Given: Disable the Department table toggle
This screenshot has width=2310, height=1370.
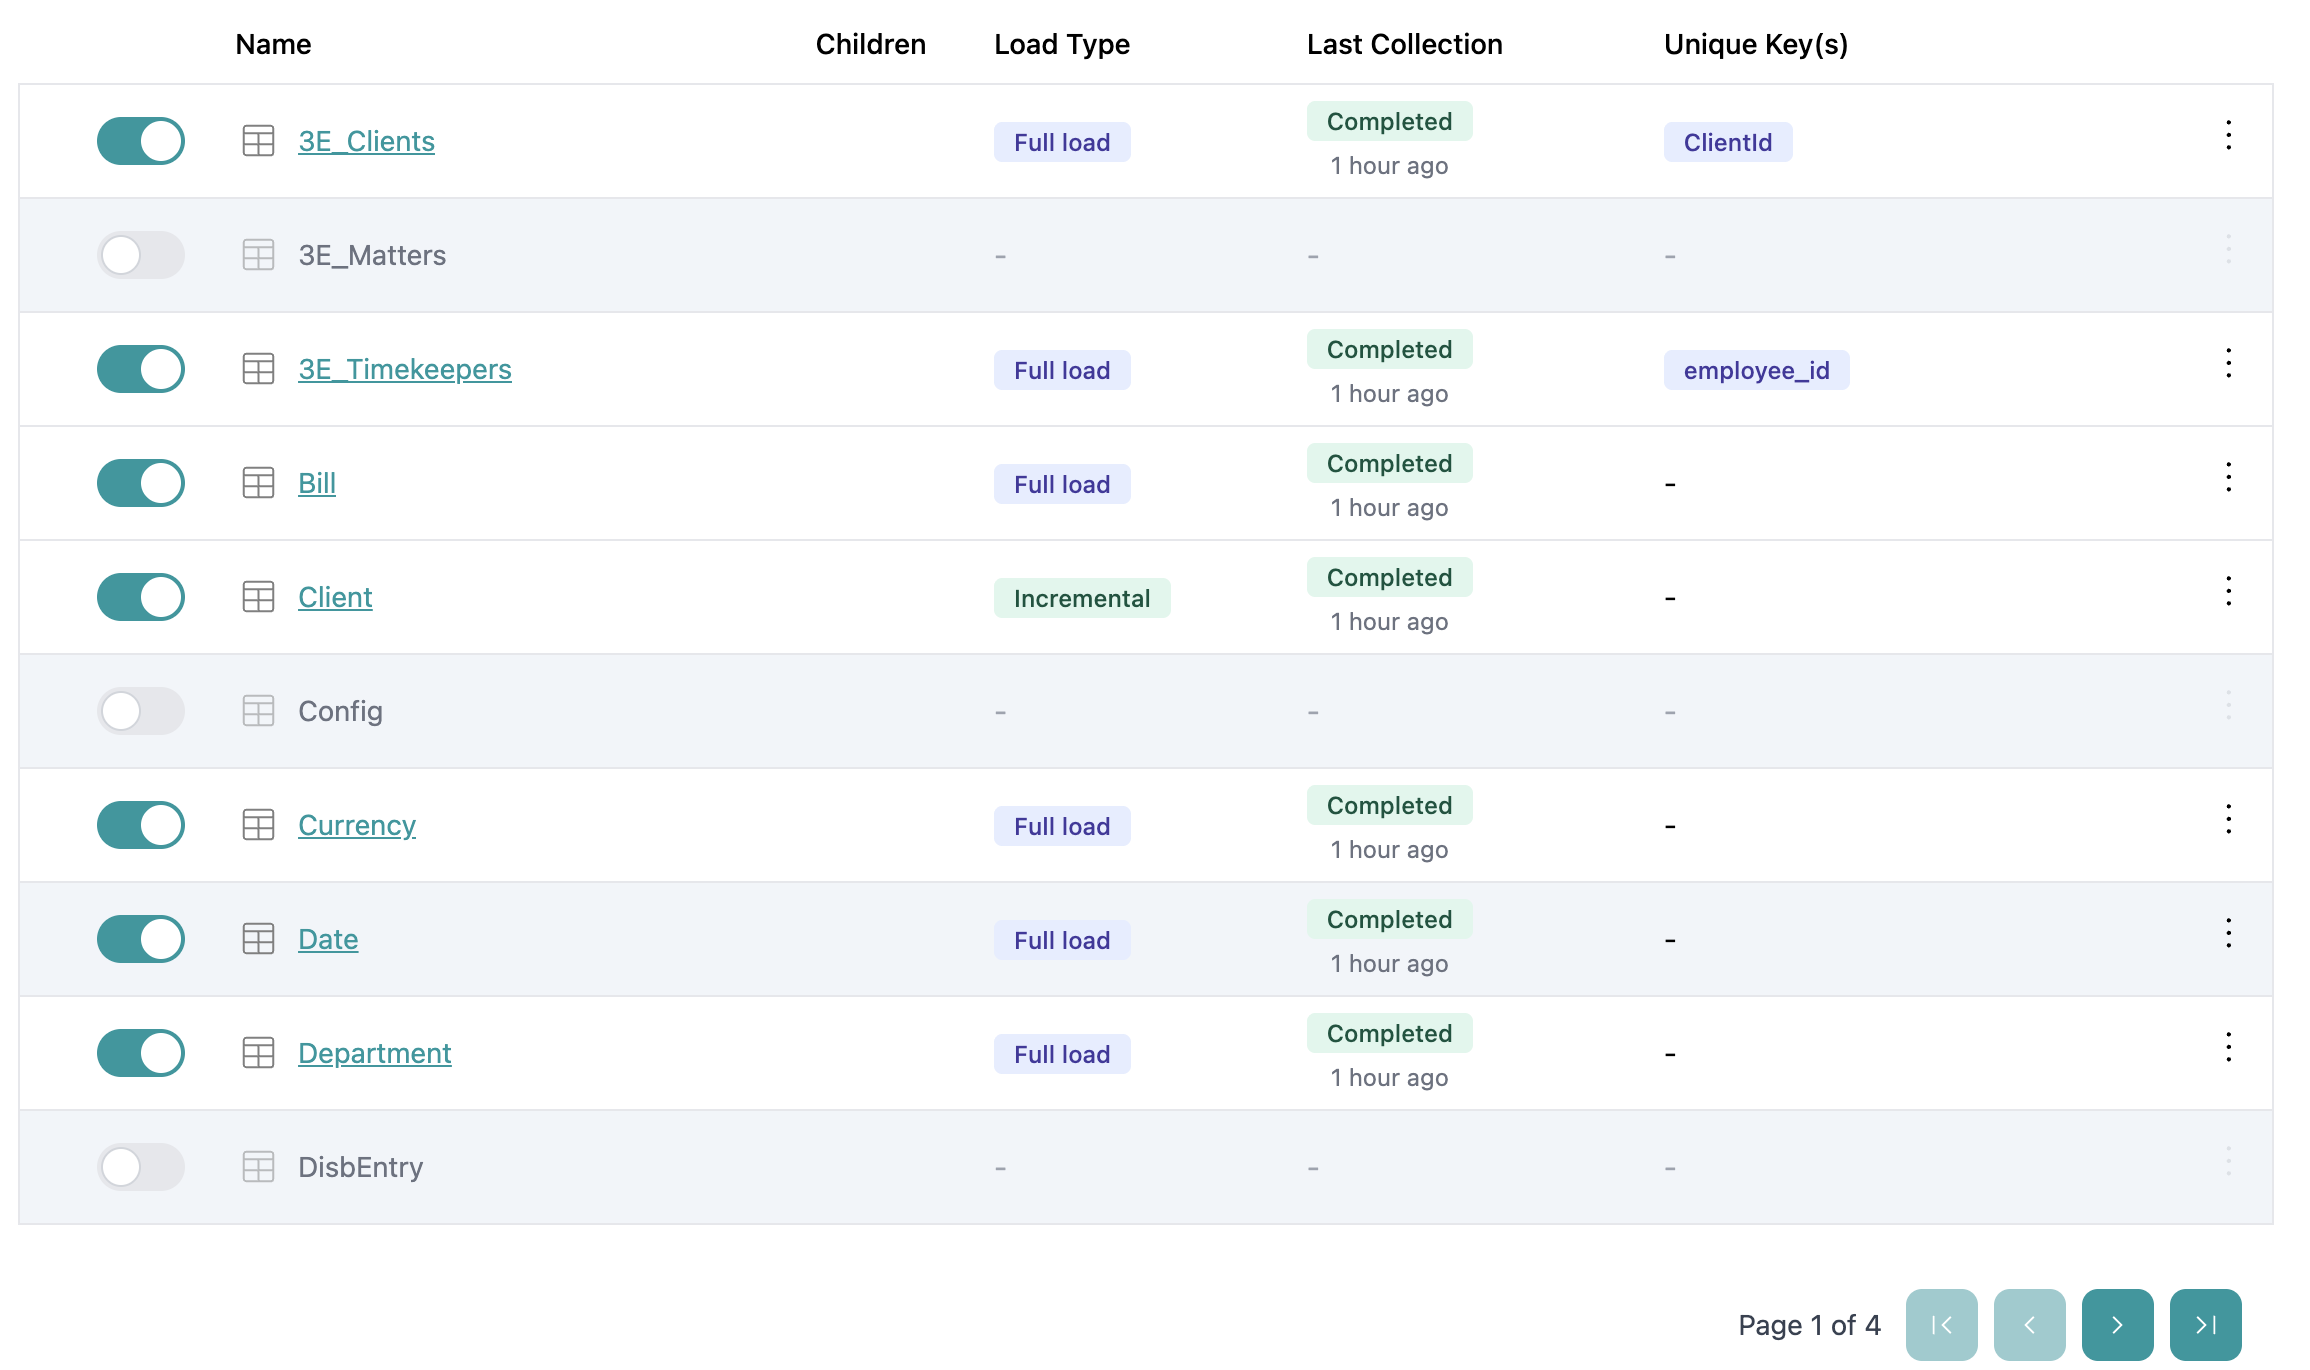Looking at the screenshot, I should pyautogui.click(x=141, y=1053).
